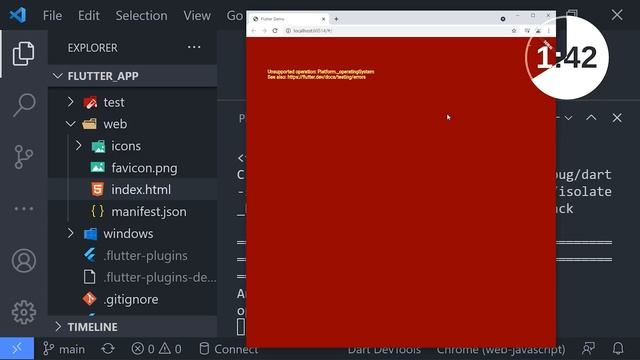This screenshot has height=360, width=640.
Task: Open the Manage gear icon
Action: pyautogui.click(x=23, y=312)
